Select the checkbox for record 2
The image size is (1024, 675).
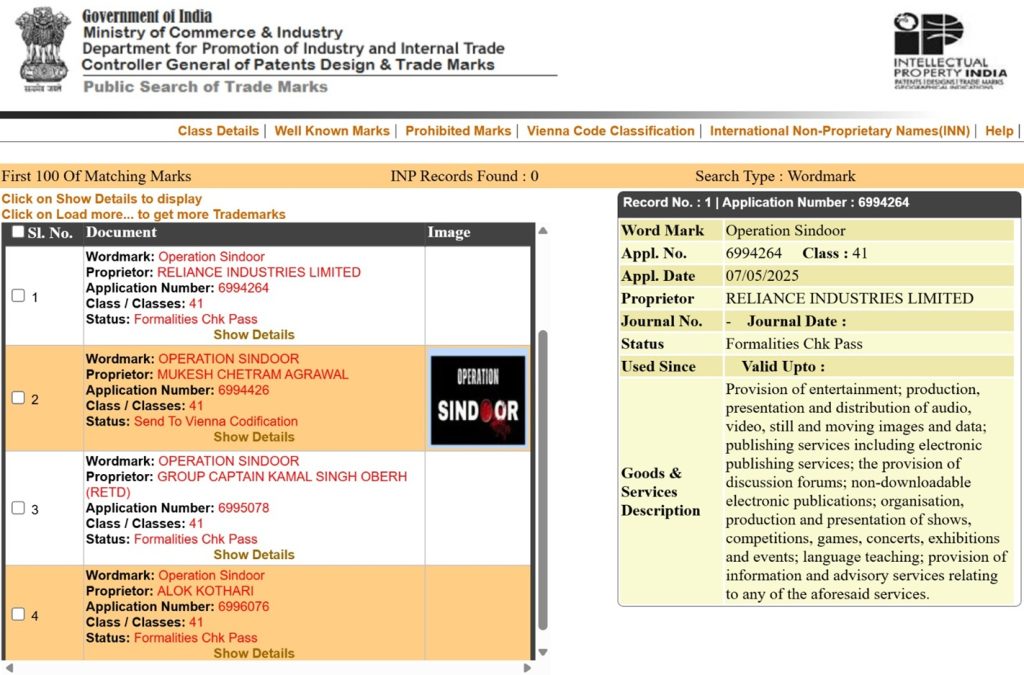point(18,398)
